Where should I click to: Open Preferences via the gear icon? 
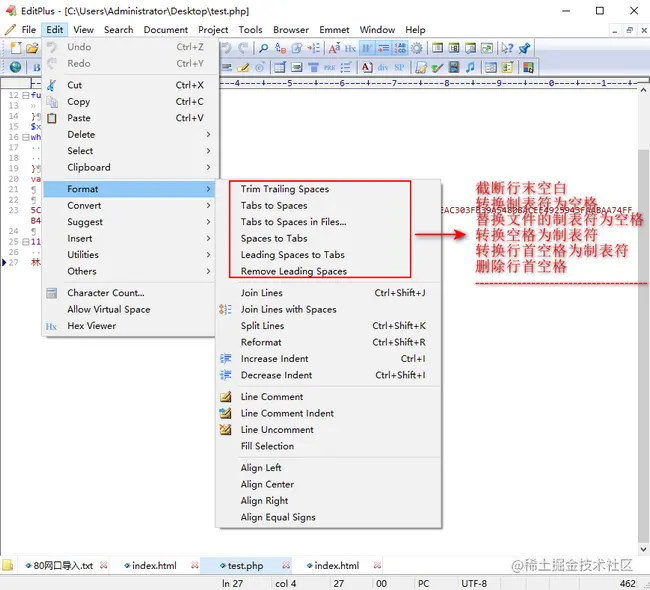tap(417, 48)
